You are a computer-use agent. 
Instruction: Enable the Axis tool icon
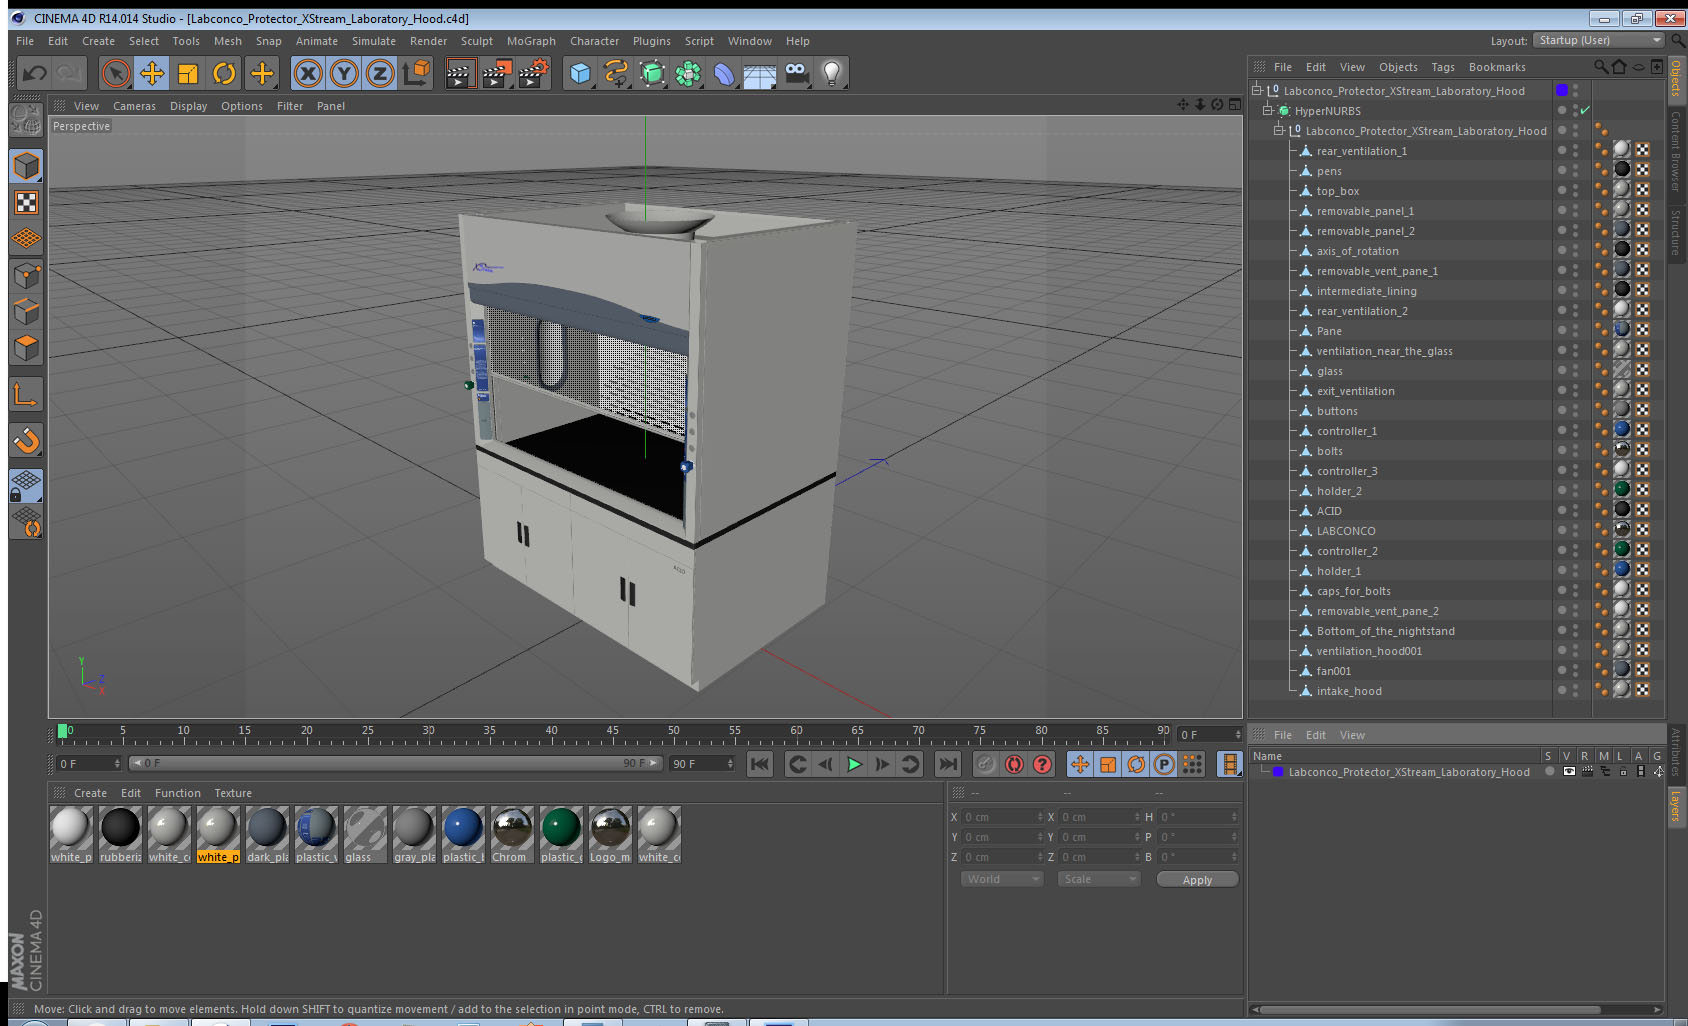[x=26, y=395]
